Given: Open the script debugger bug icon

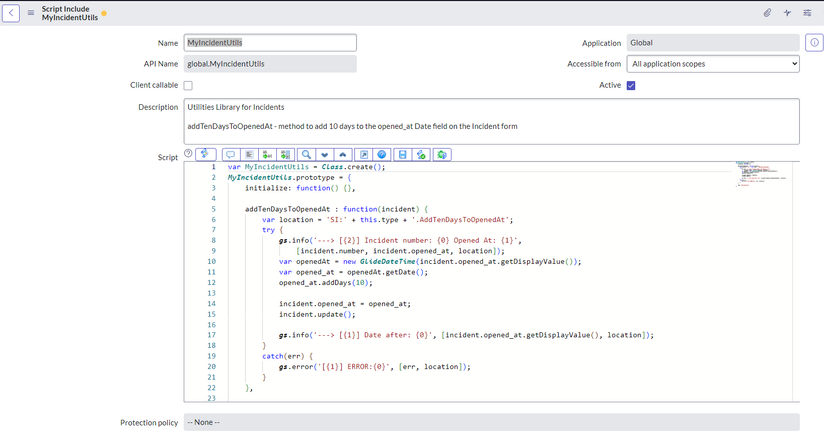Looking at the screenshot, I should 442,154.
